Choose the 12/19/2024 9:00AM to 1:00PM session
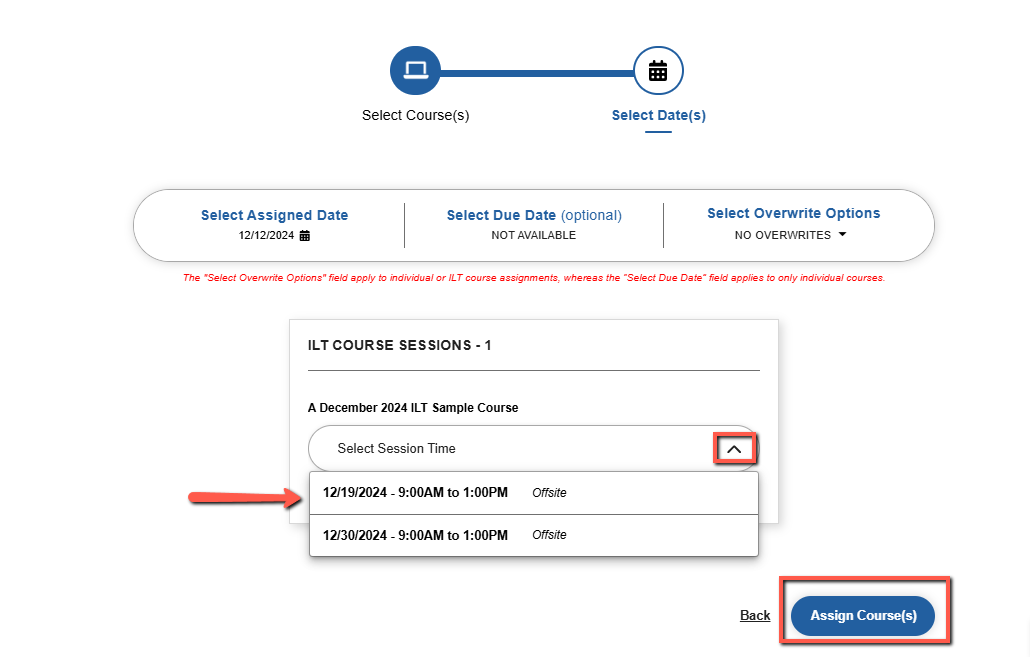1030x657 pixels. click(x=533, y=493)
